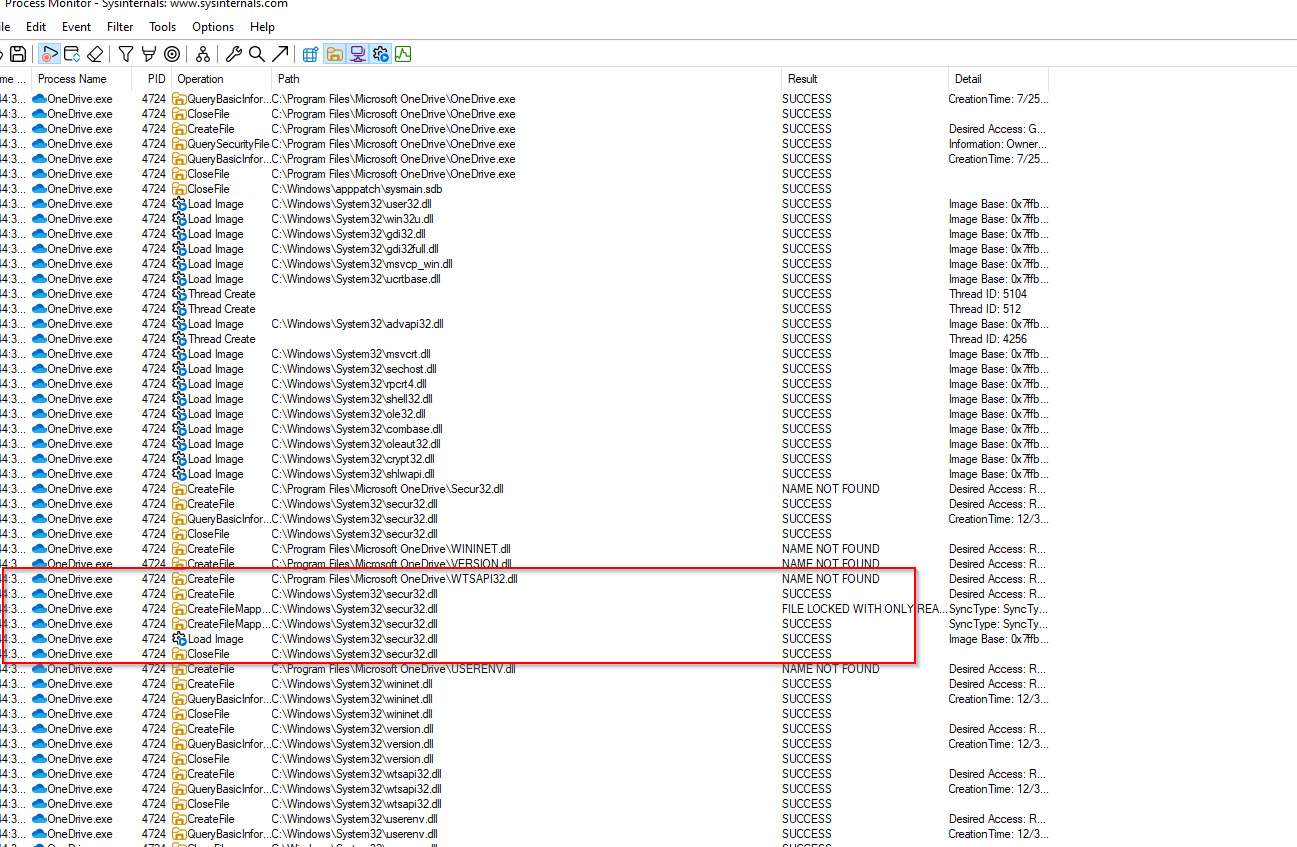Click the Load Image icon for user32.dll

(180, 204)
